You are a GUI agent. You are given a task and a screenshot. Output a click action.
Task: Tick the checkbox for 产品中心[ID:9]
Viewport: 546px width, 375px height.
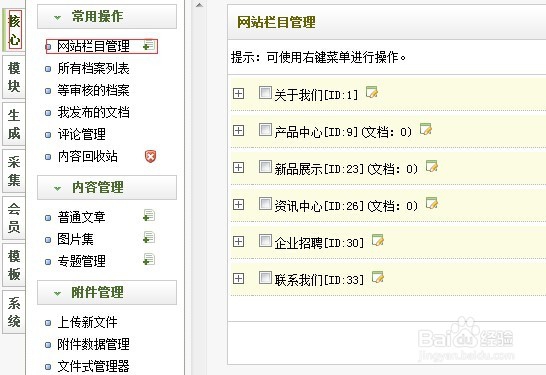click(x=265, y=130)
